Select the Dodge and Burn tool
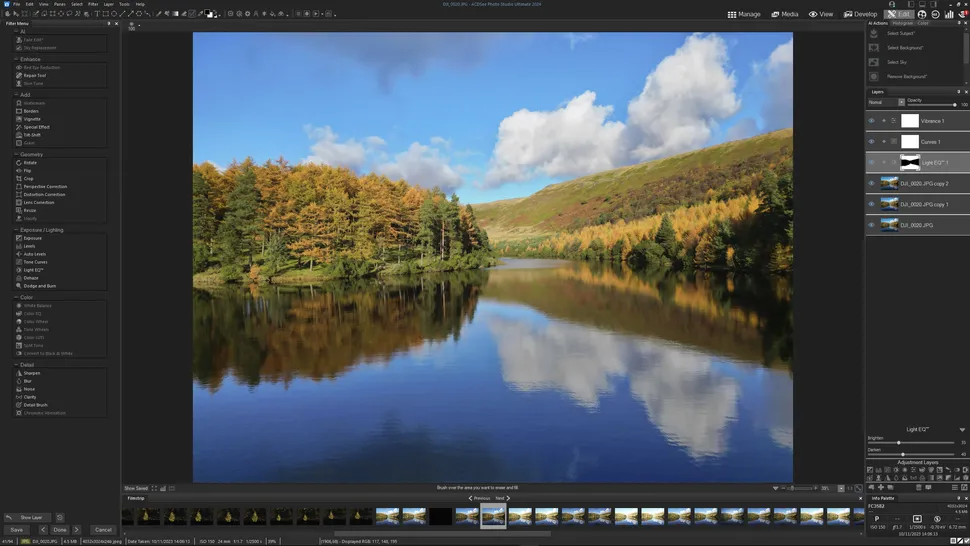Image resolution: width=970 pixels, height=546 pixels. (x=39, y=286)
